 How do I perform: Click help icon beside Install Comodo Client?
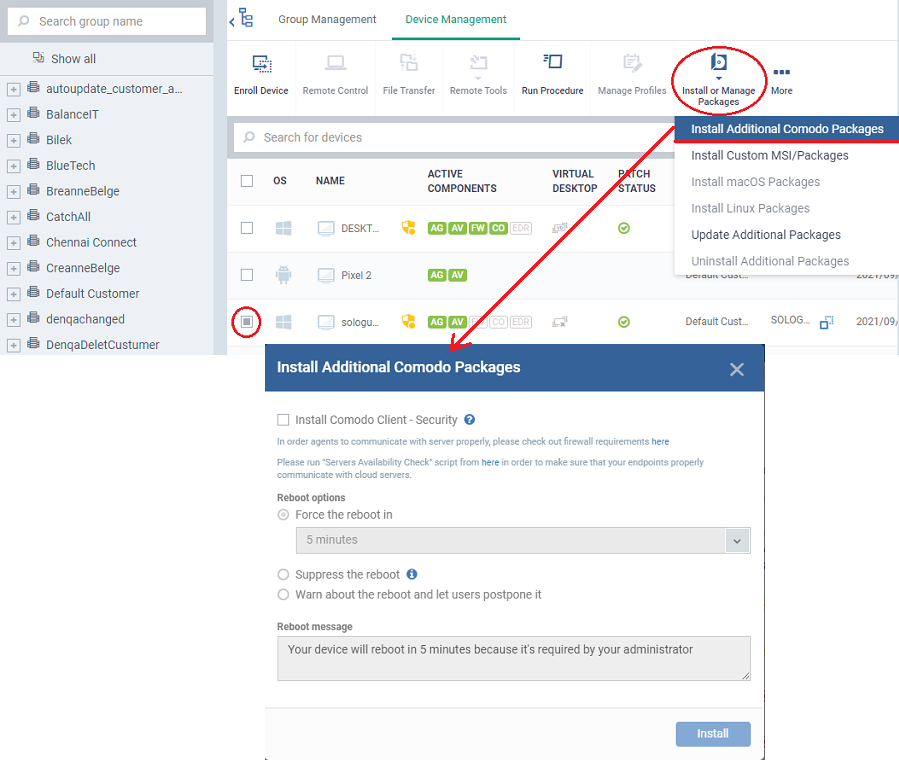(x=469, y=420)
